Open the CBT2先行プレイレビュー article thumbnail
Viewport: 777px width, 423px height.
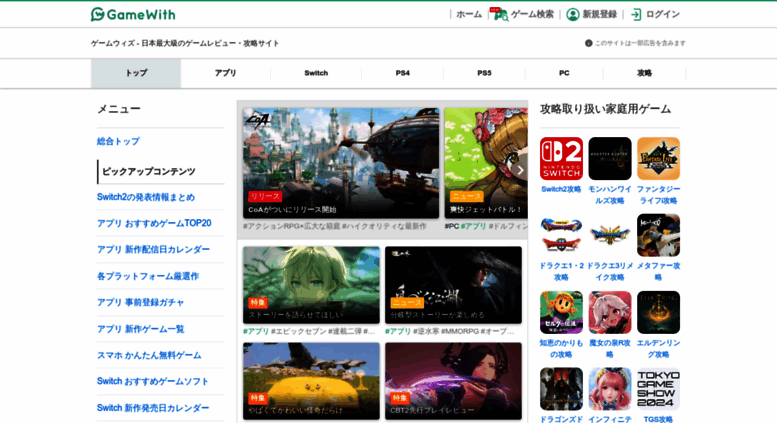453,381
